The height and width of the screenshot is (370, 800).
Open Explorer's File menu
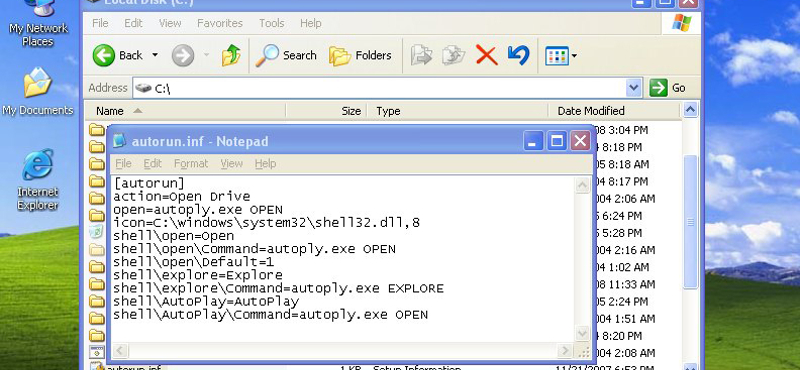point(100,23)
